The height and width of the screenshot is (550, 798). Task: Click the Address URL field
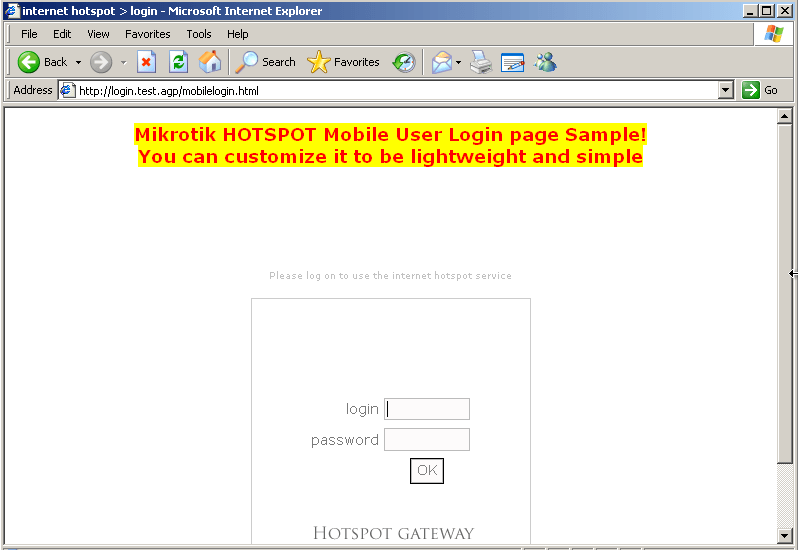tap(397, 91)
